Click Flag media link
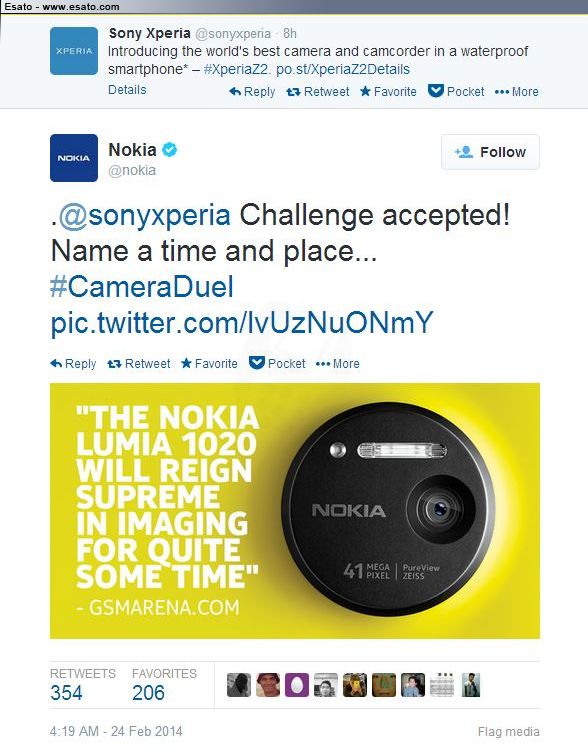 [508, 731]
